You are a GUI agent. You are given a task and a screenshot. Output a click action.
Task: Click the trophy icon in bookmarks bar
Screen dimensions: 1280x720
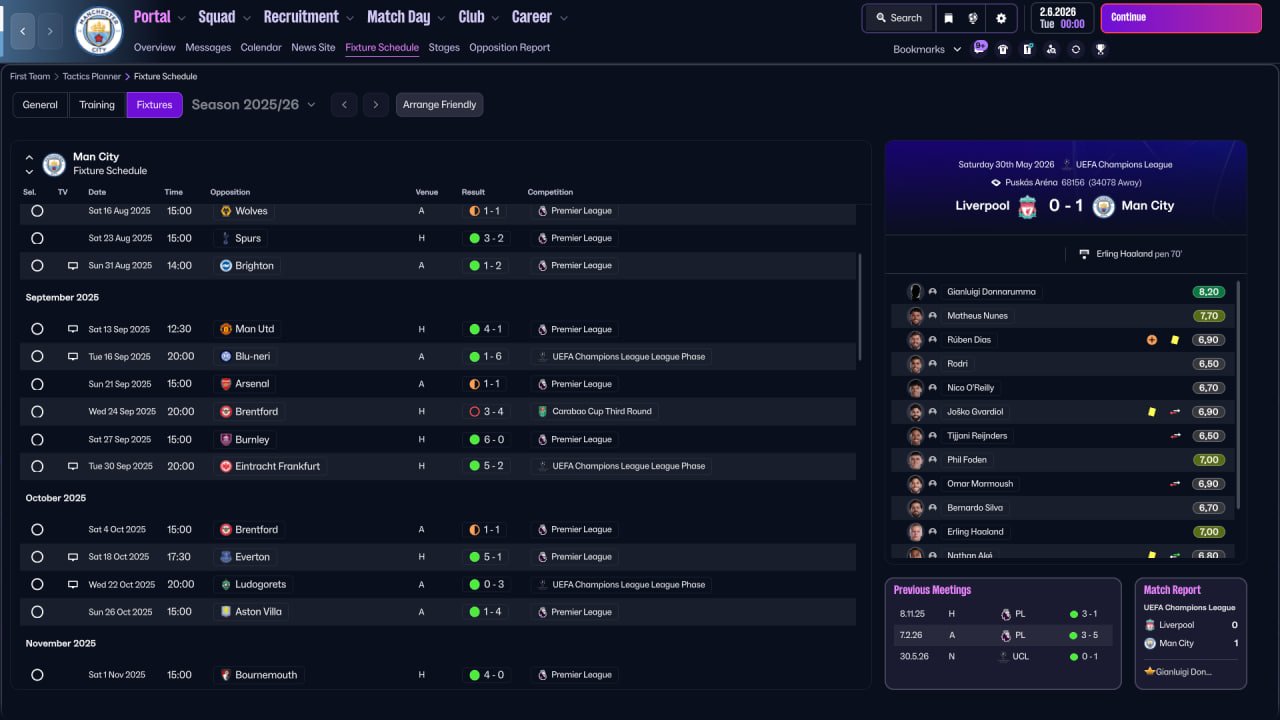[1100, 49]
